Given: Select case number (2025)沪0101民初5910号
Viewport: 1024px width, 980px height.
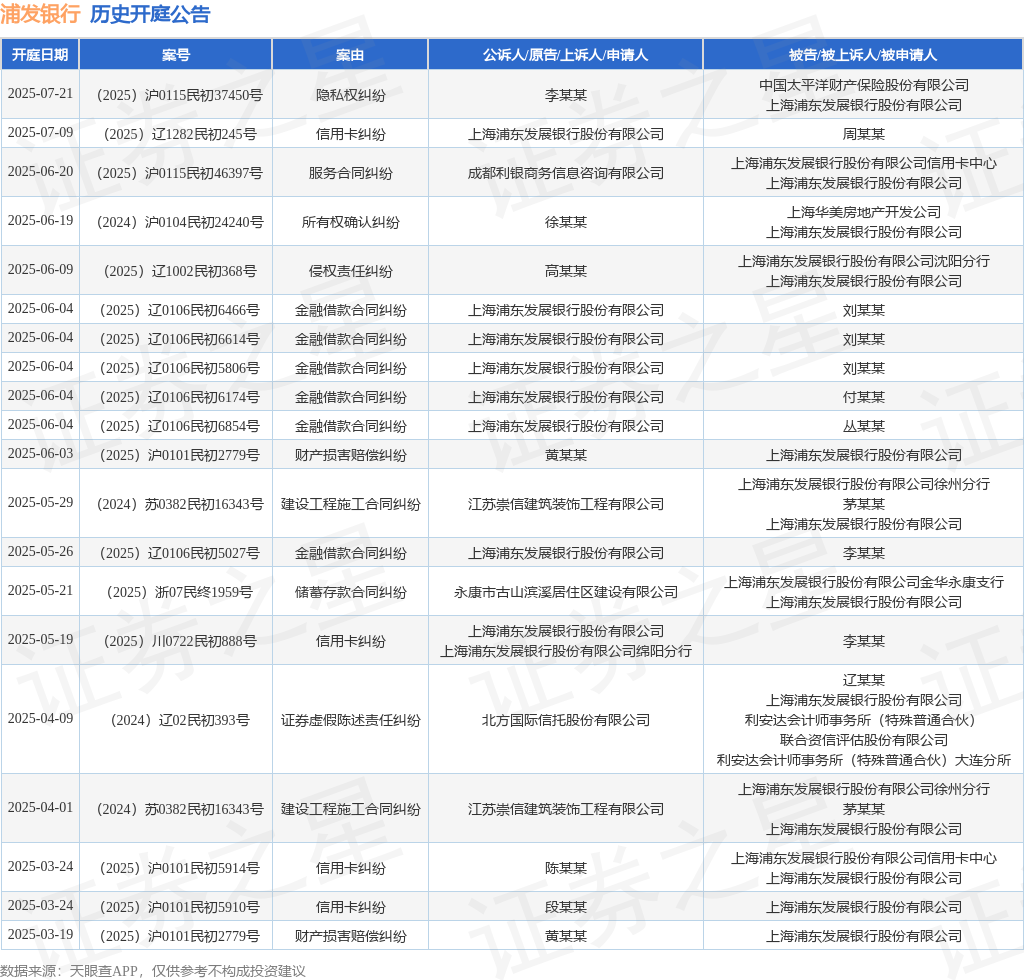Looking at the screenshot, I should [x=180, y=908].
